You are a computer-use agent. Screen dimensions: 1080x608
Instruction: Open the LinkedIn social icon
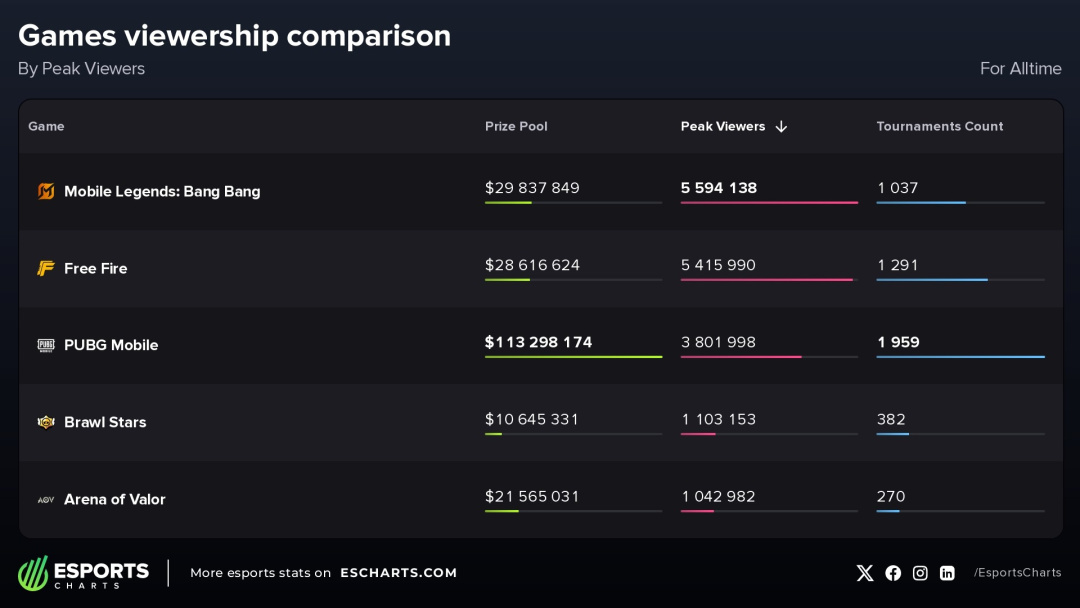click(x=947, y=573)
